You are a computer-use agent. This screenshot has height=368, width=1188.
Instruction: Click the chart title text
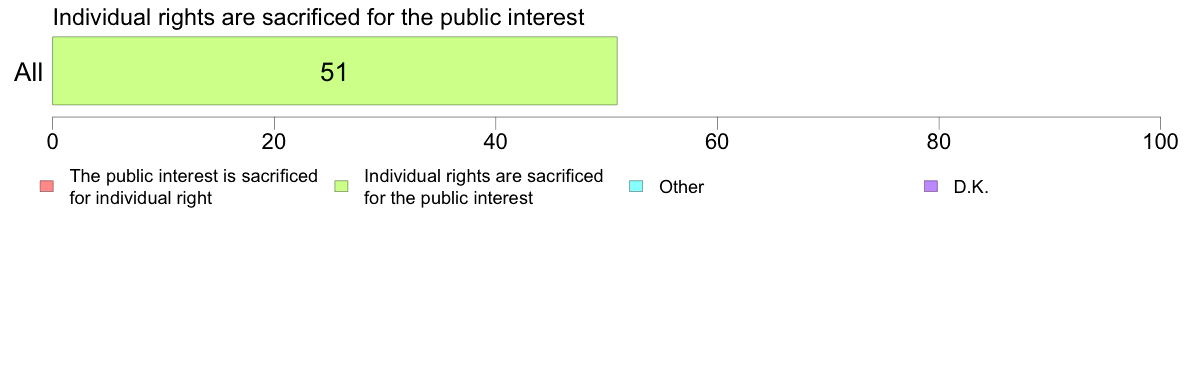click(x=318, y=17)
